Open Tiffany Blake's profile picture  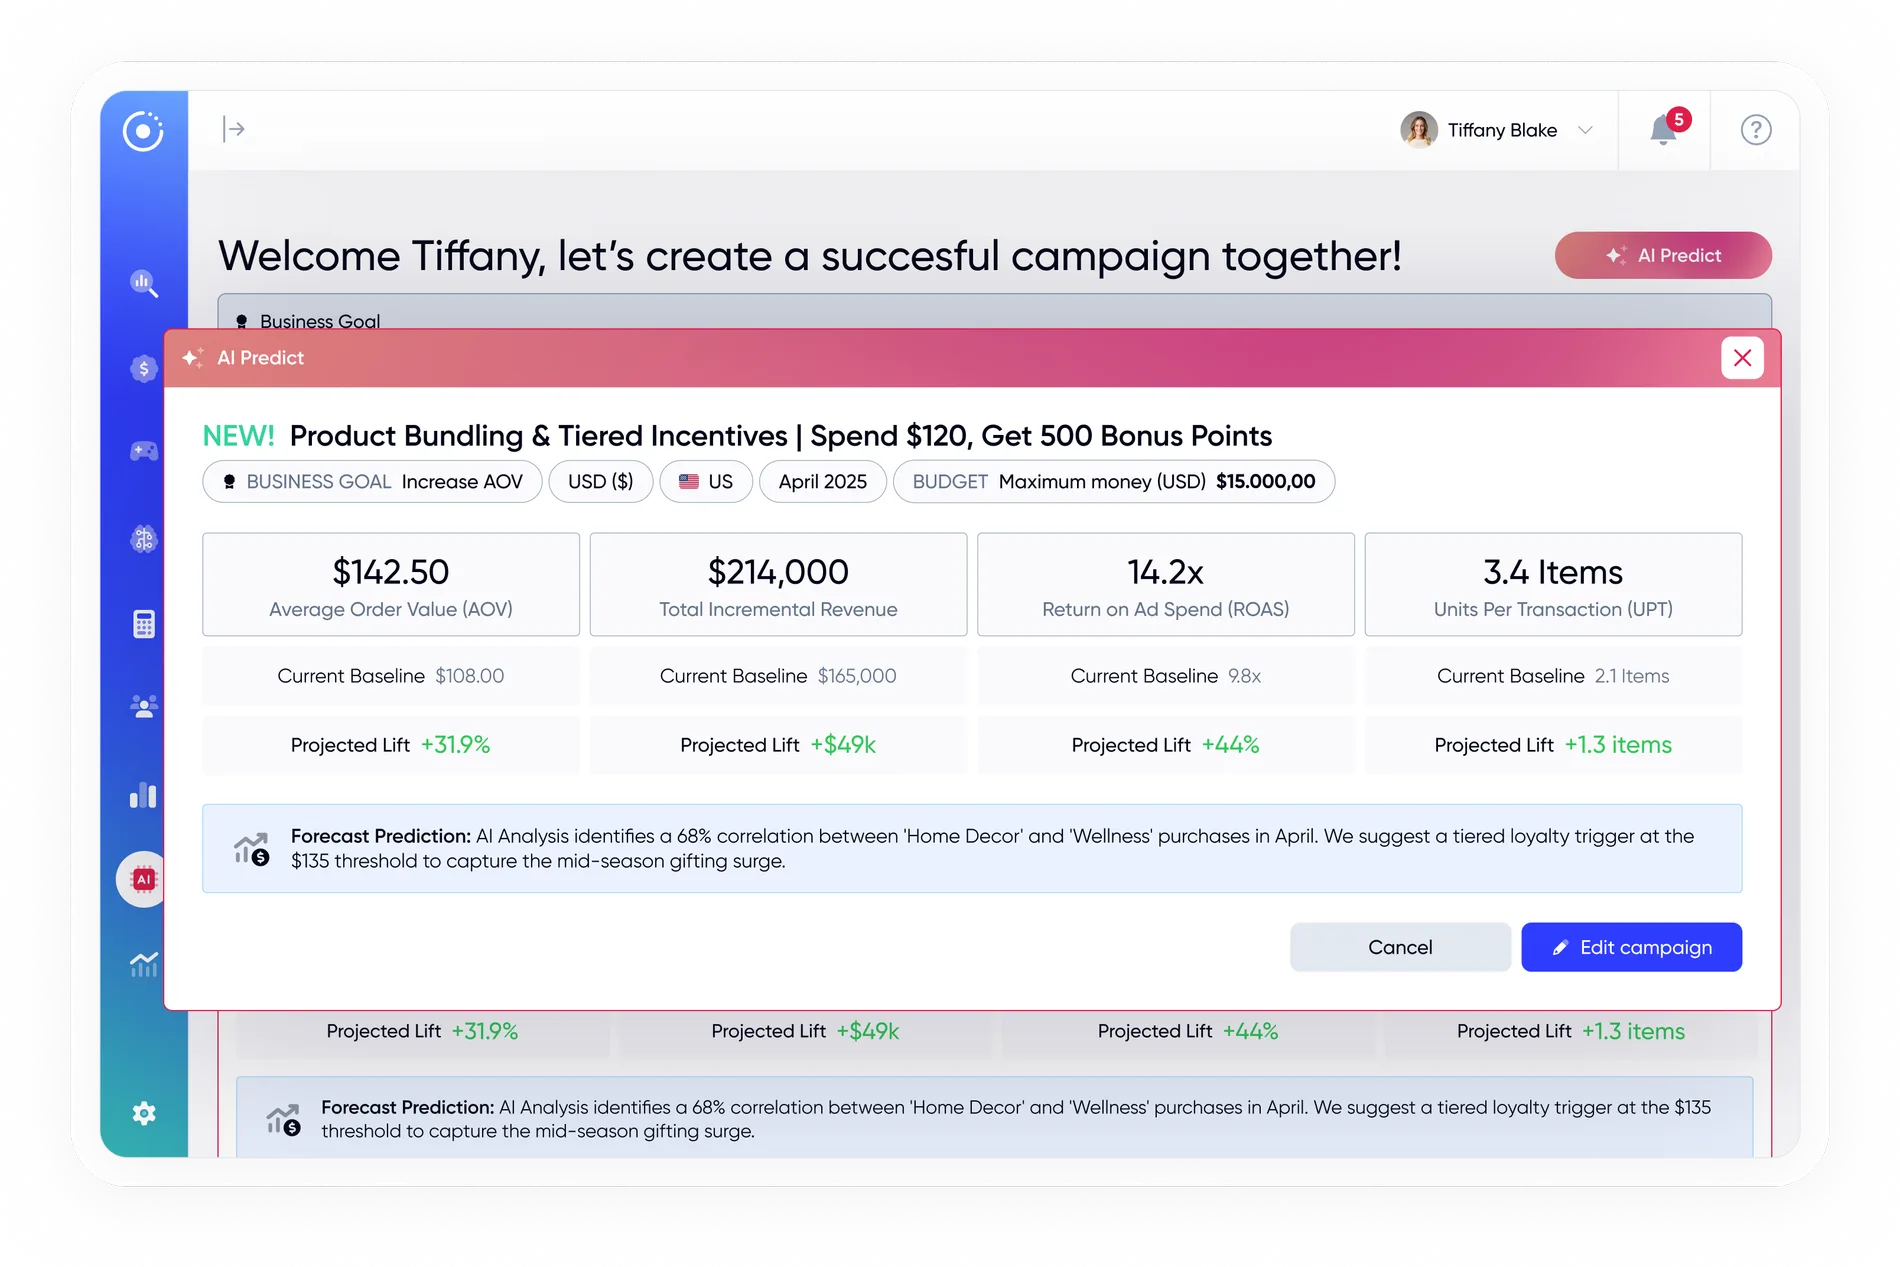(x=1419, y=130)
